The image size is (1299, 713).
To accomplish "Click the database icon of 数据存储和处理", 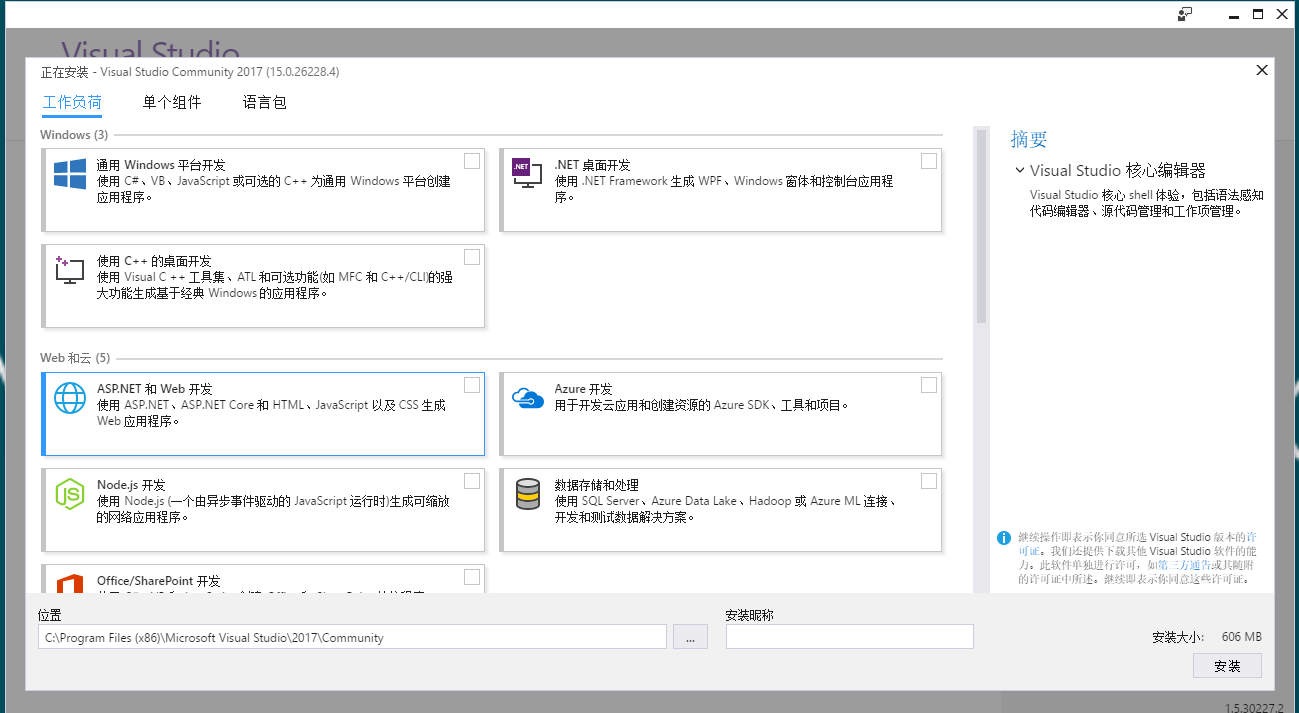I will tap(527, 494).
